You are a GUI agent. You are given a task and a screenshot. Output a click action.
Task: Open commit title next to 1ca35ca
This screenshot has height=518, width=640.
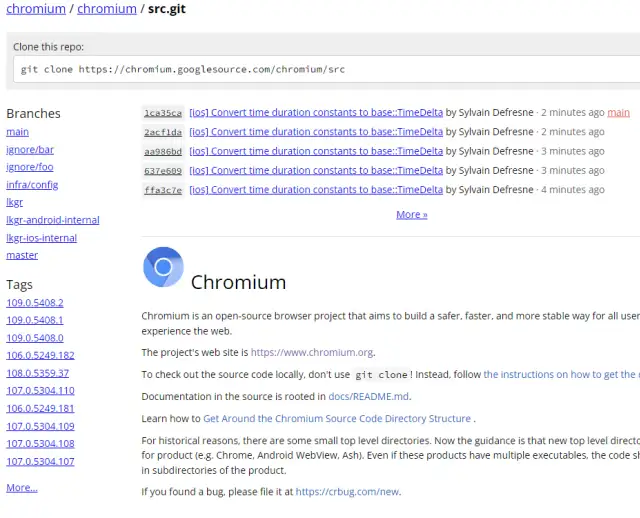click(316, 112)
